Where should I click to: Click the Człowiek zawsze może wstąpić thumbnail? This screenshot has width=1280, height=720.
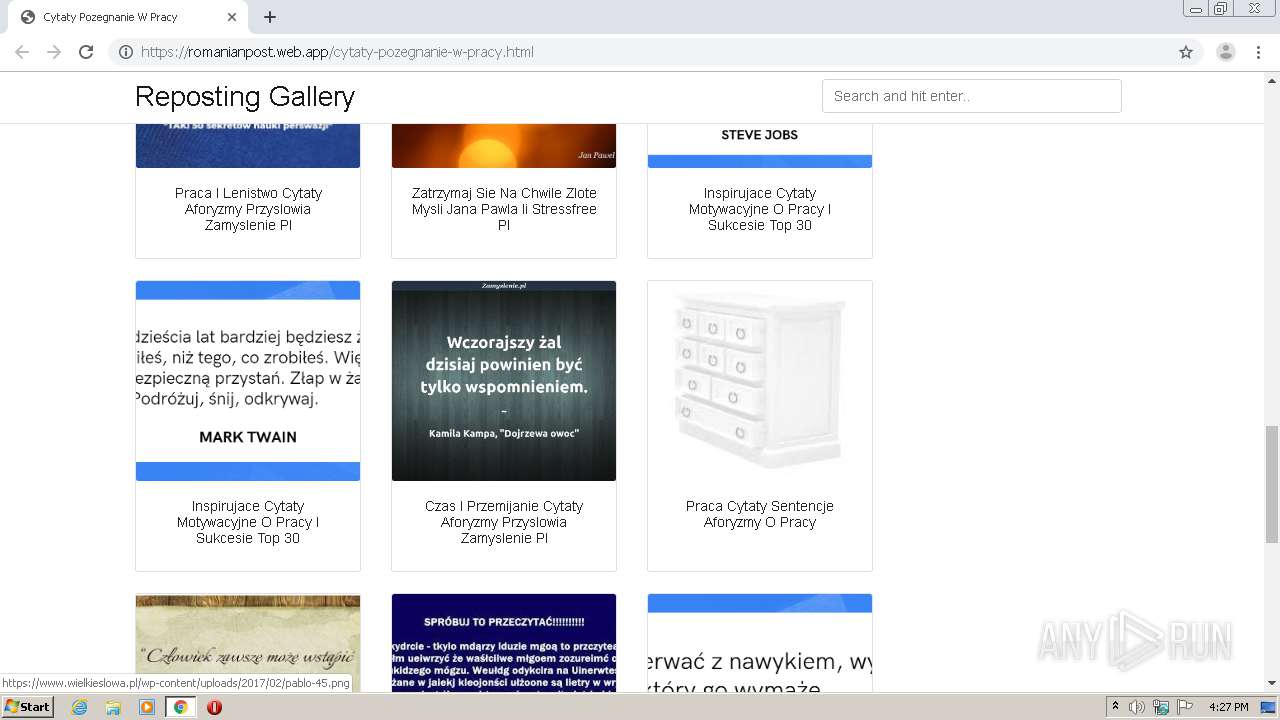[x=248, y=642]
